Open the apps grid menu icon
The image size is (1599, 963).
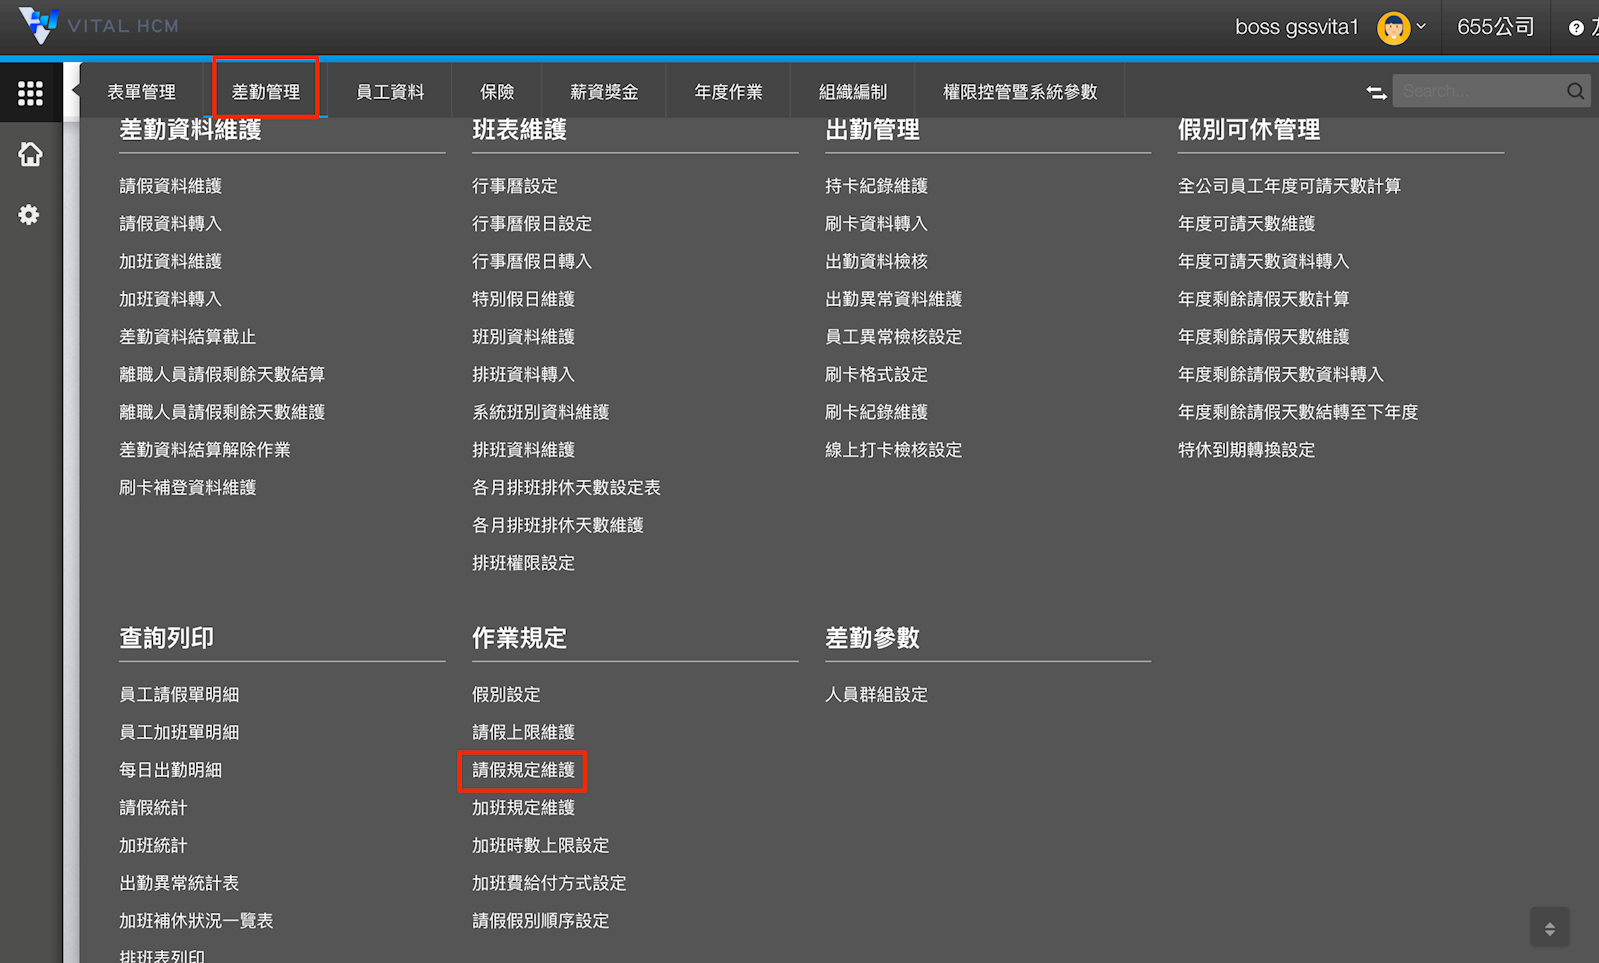coord(30,93)
